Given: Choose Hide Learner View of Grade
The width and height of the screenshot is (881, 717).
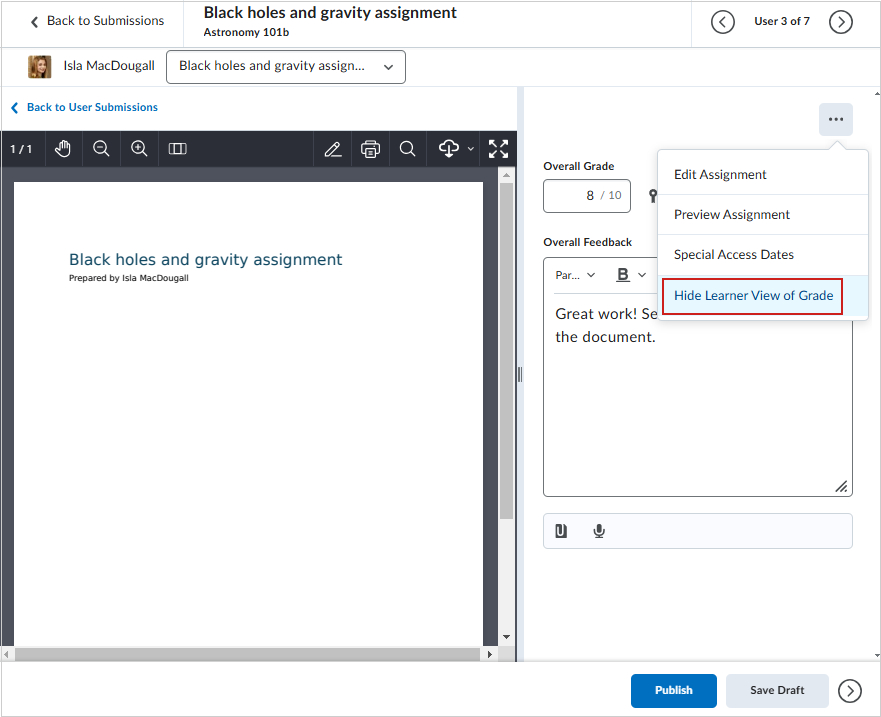Looking at the screenshot, I should [x=753, y=296].
